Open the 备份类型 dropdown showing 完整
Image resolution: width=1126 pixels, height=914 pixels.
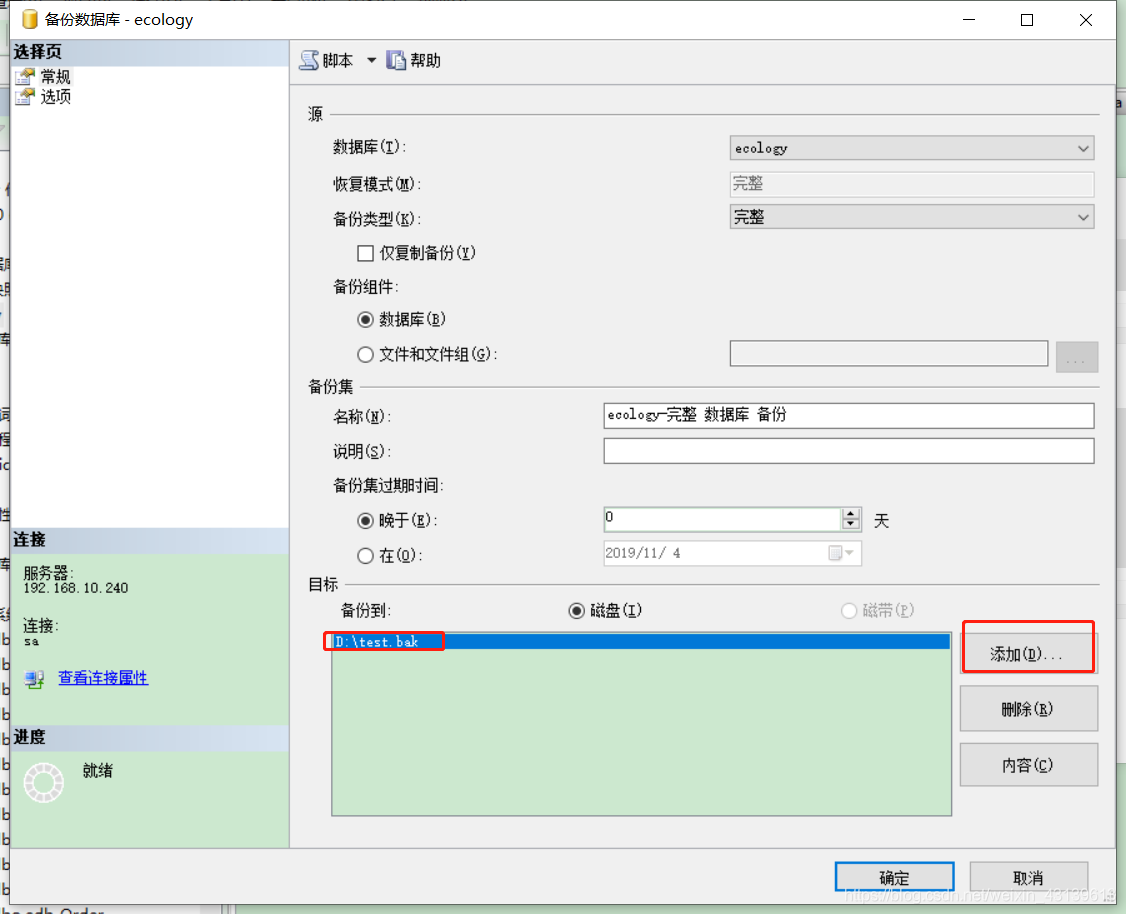(1083, 217)
